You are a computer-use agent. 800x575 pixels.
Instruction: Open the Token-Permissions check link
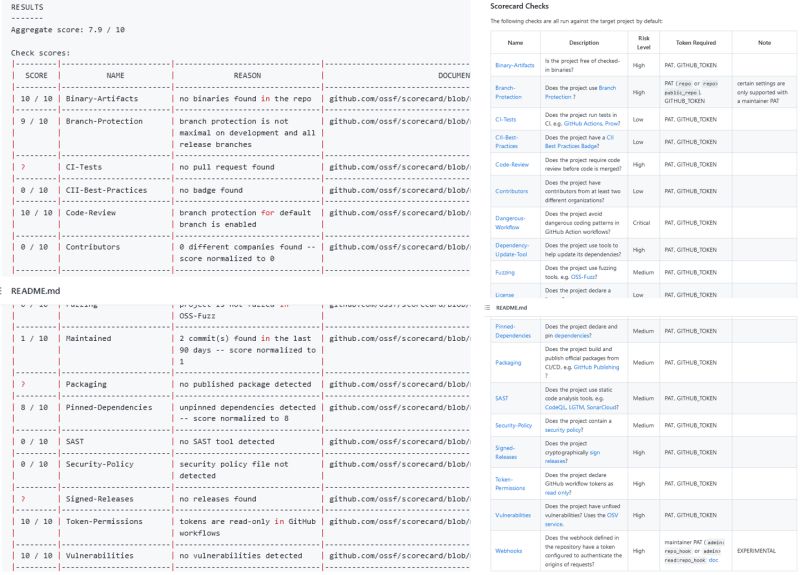pyautogui.click(x=510, y=484)
